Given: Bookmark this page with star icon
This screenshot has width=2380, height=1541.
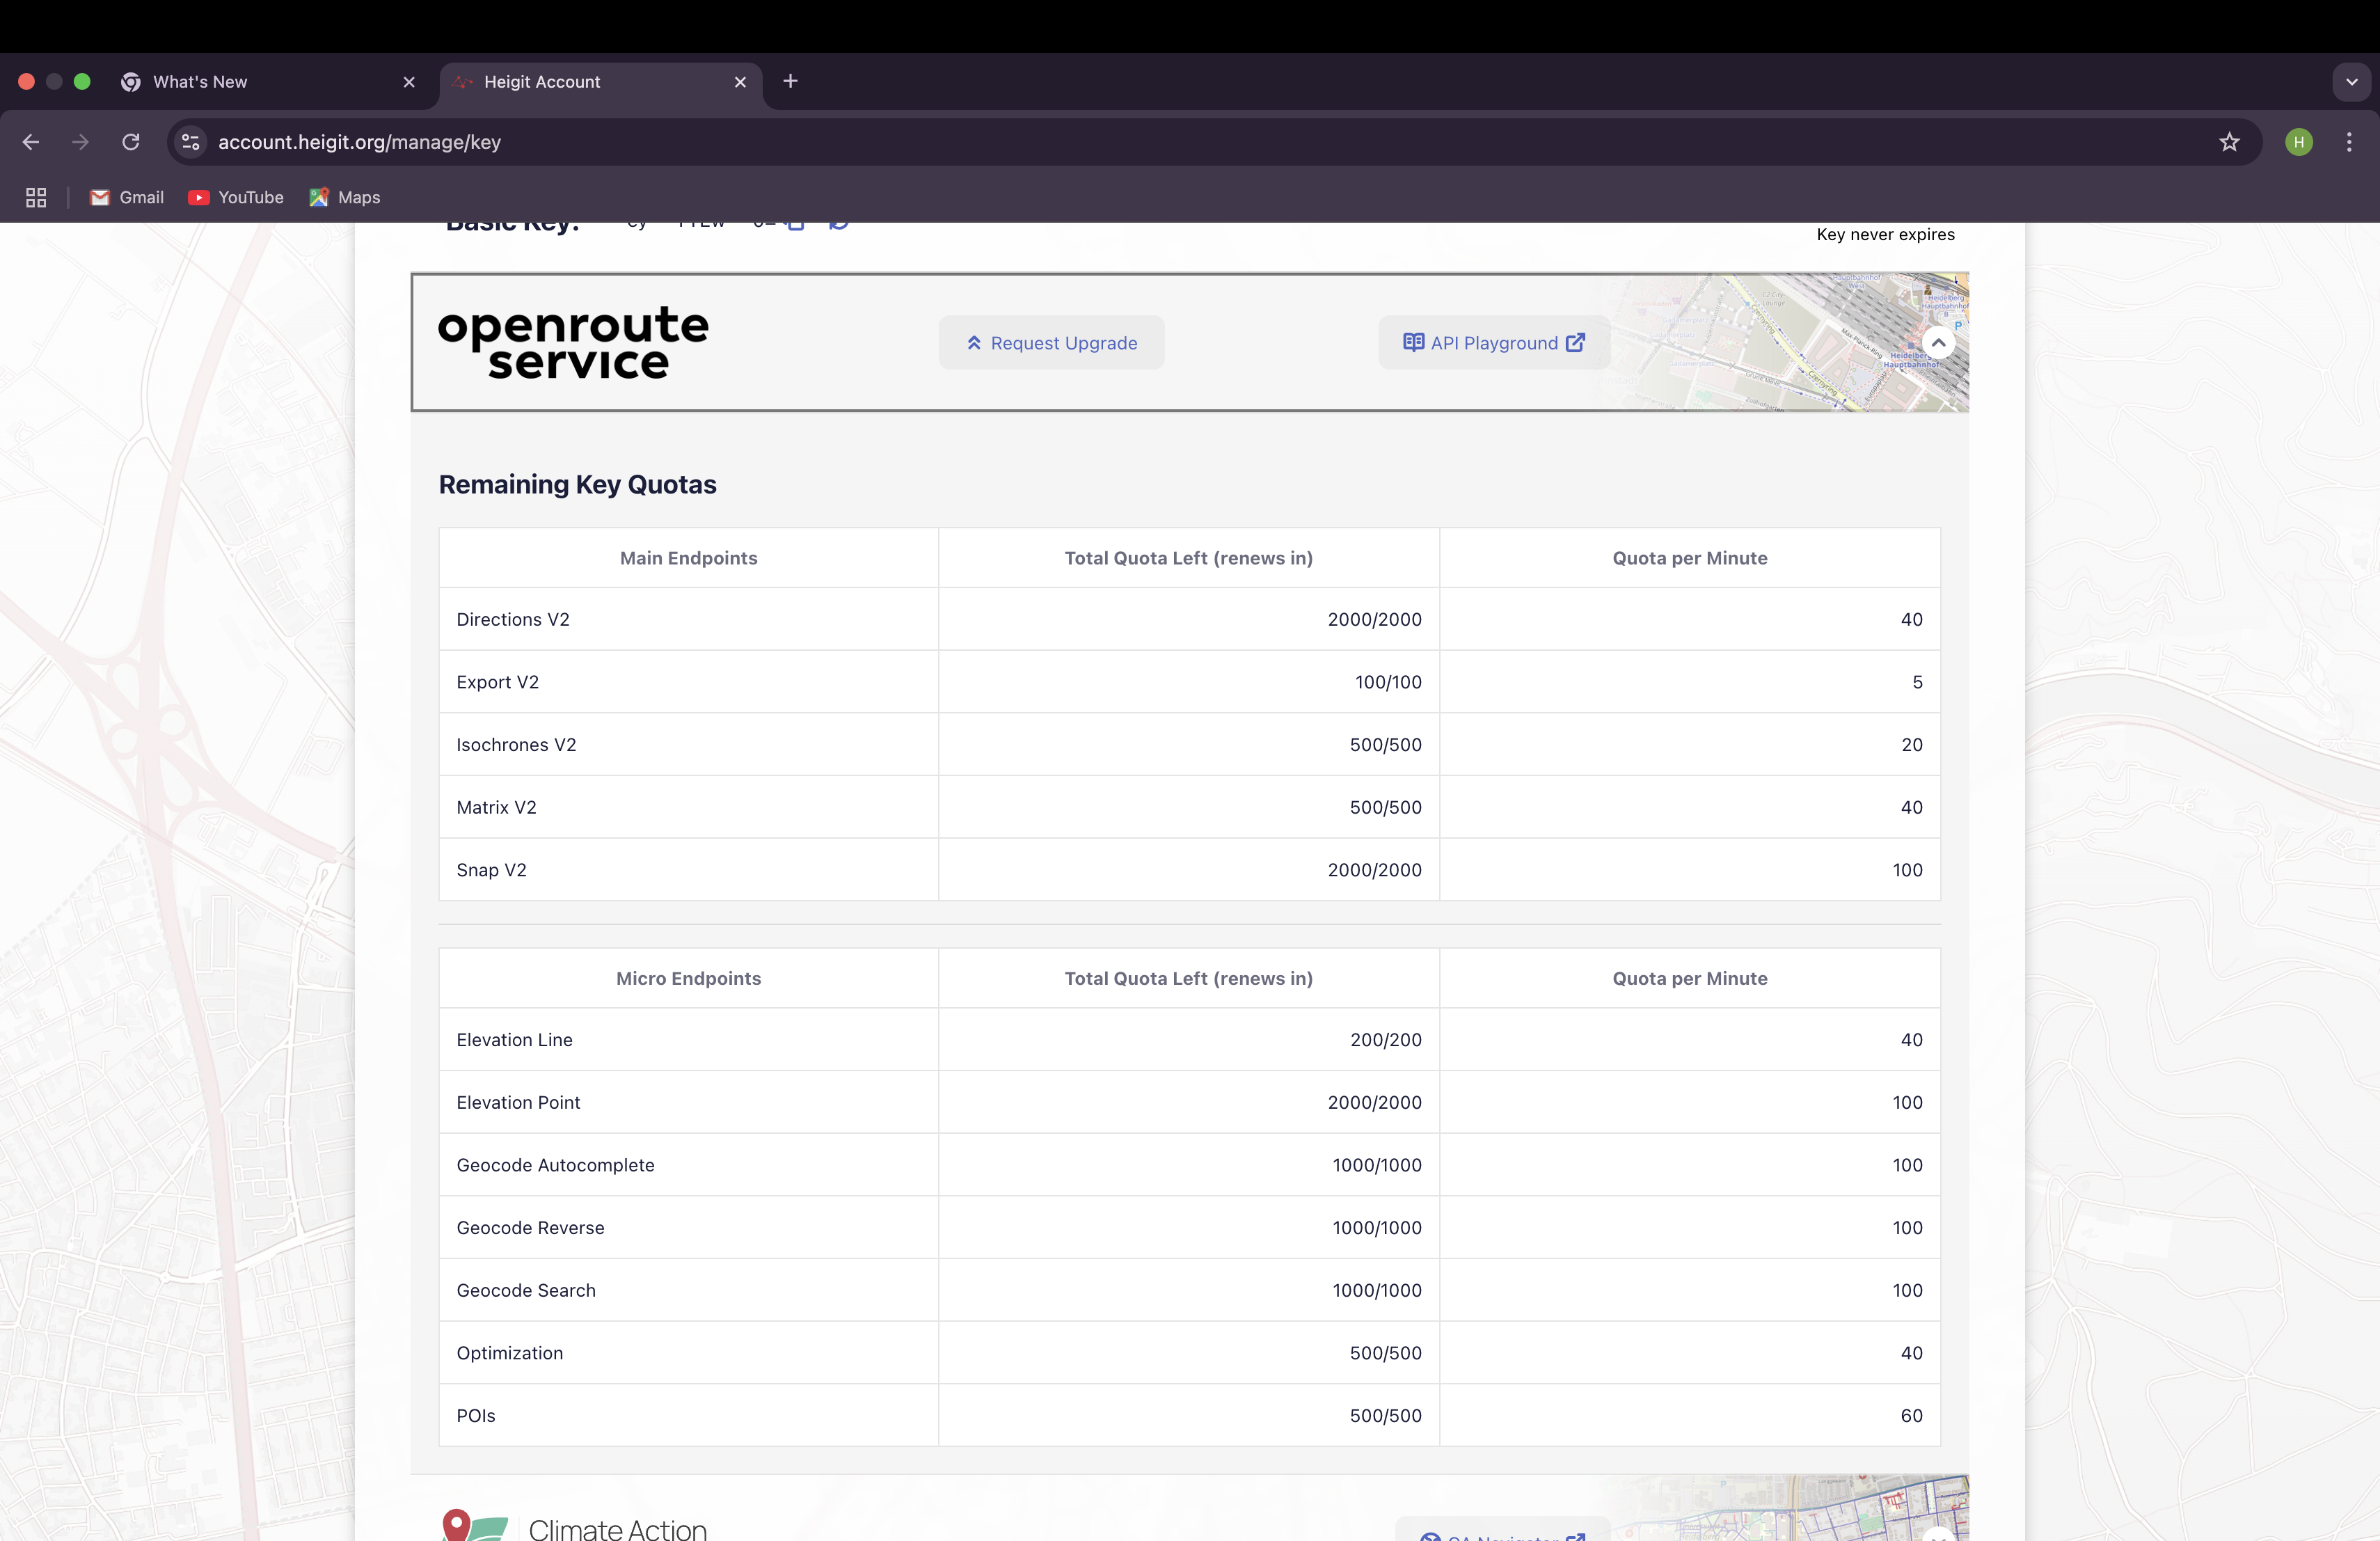Looking at the screenshot, I should click(2229, 142).
